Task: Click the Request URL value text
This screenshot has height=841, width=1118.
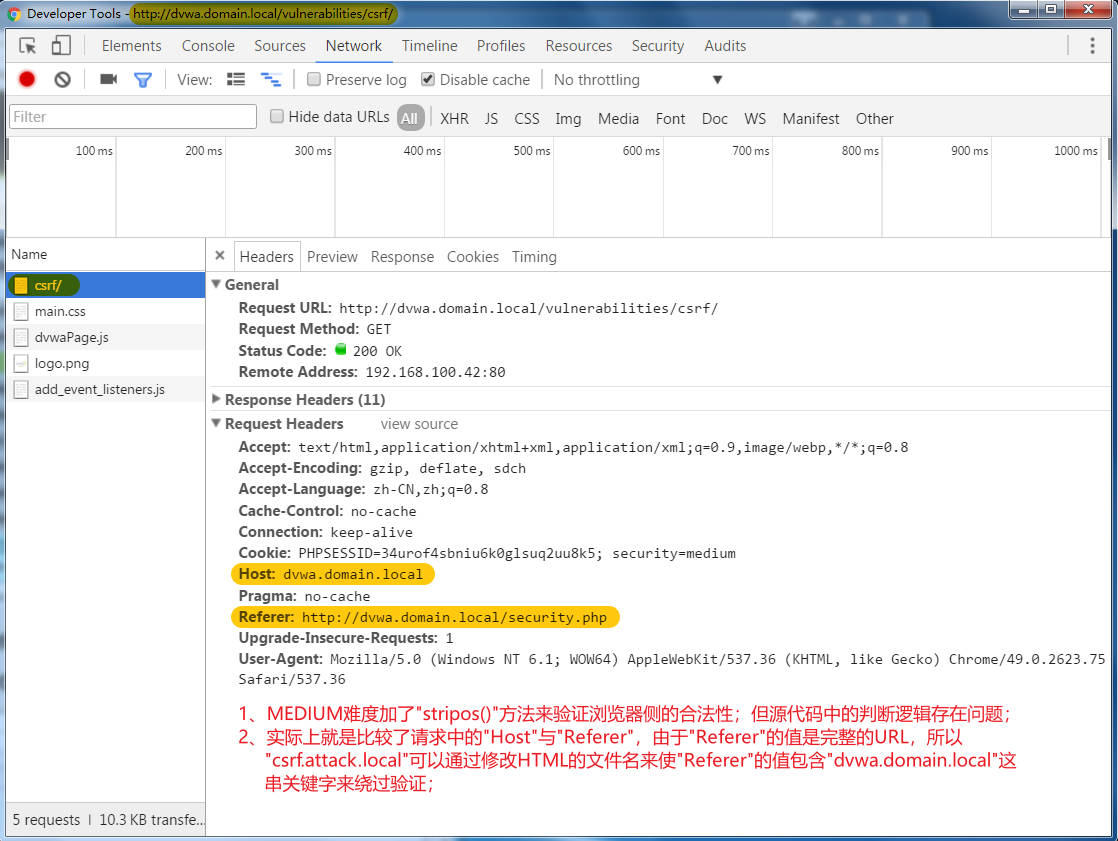Action: click(528, 309)
